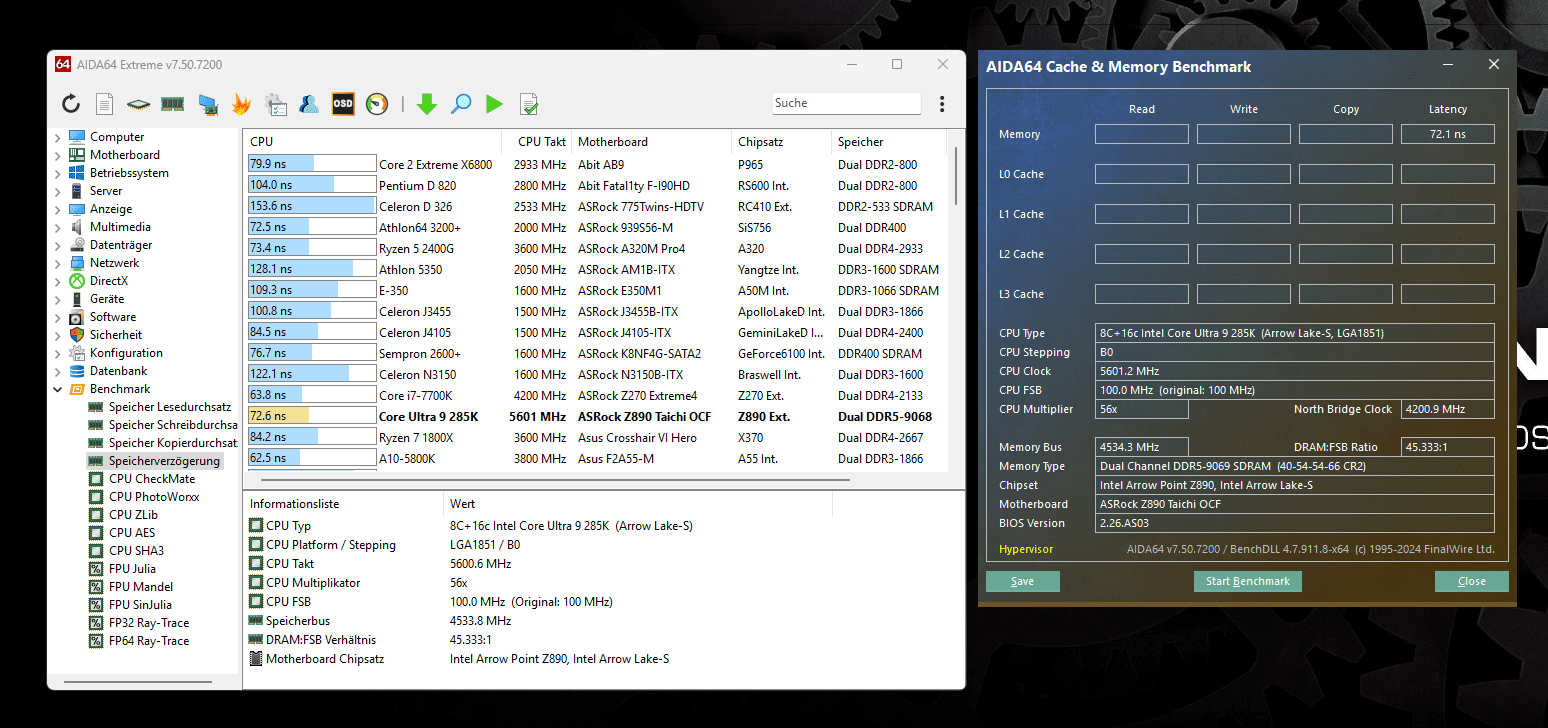Open the three-dot menu beside Suche
The width and height of the screenshot is (1548, 728).
[x=942, y=103]
